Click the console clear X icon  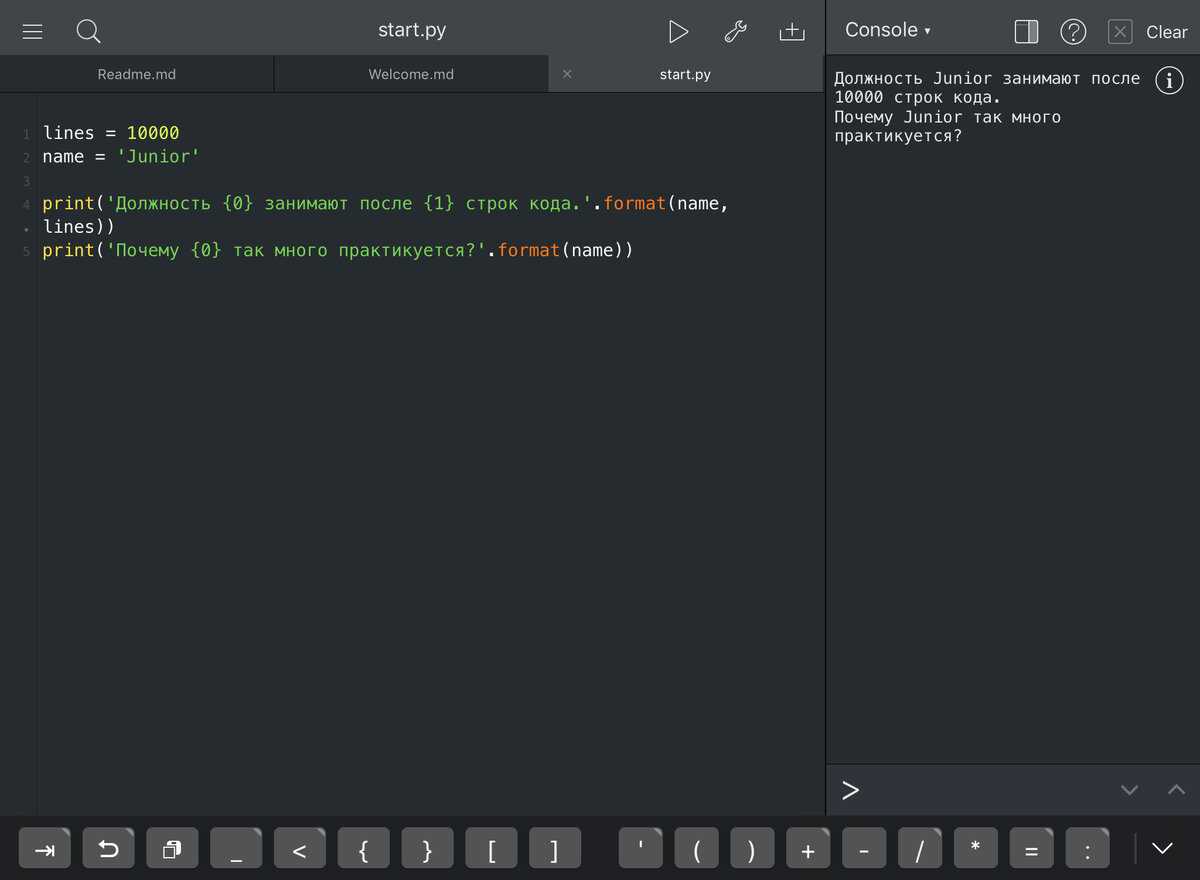(x=1121, y=32)
